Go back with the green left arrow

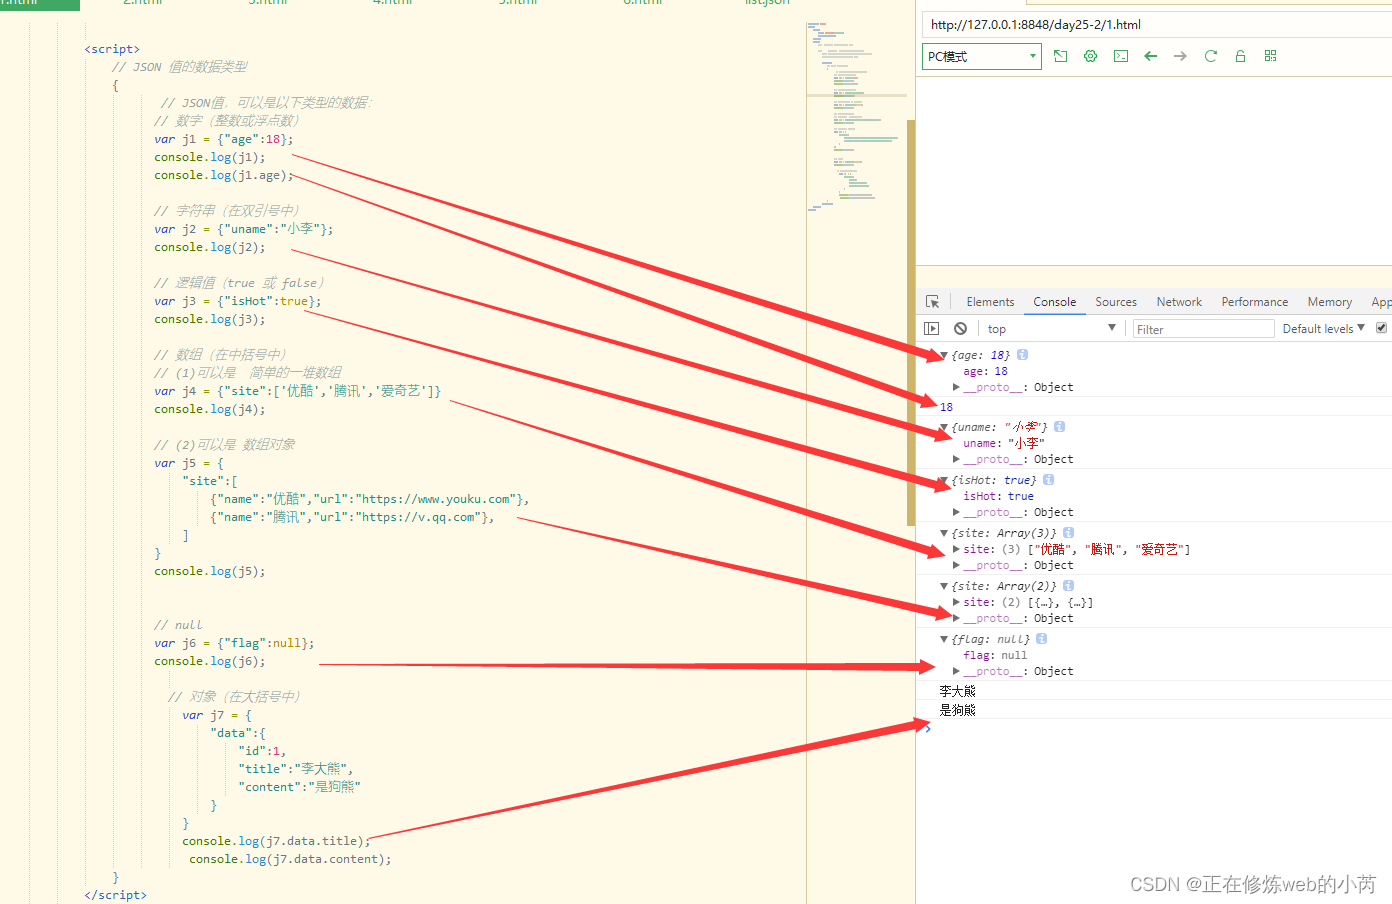pyautogui.click(x=1151, y=56)
